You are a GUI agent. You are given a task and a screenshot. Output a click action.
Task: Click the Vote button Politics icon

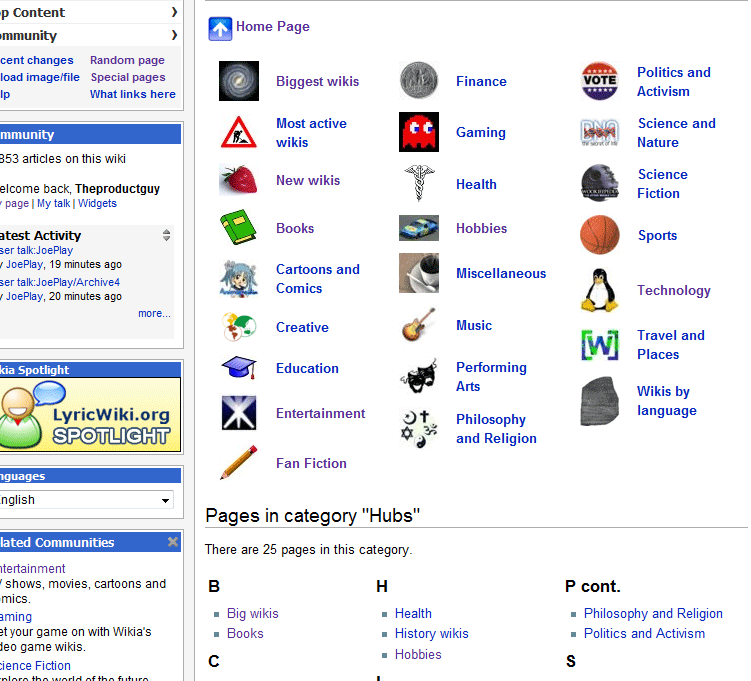pos(599,81)
